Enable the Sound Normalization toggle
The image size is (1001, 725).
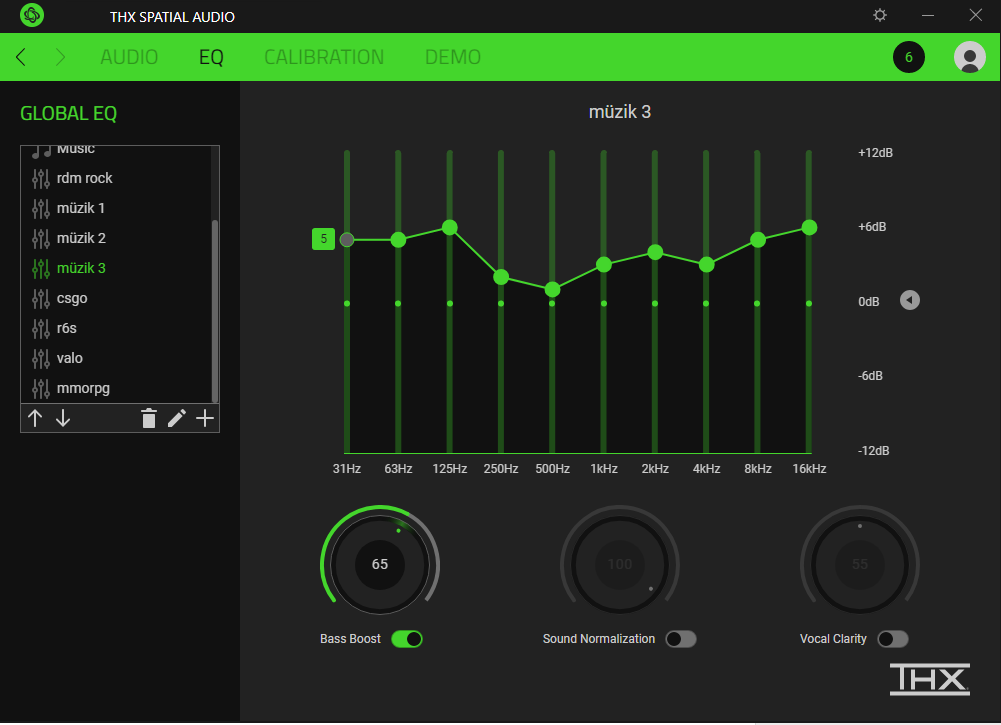pos(681,639)
